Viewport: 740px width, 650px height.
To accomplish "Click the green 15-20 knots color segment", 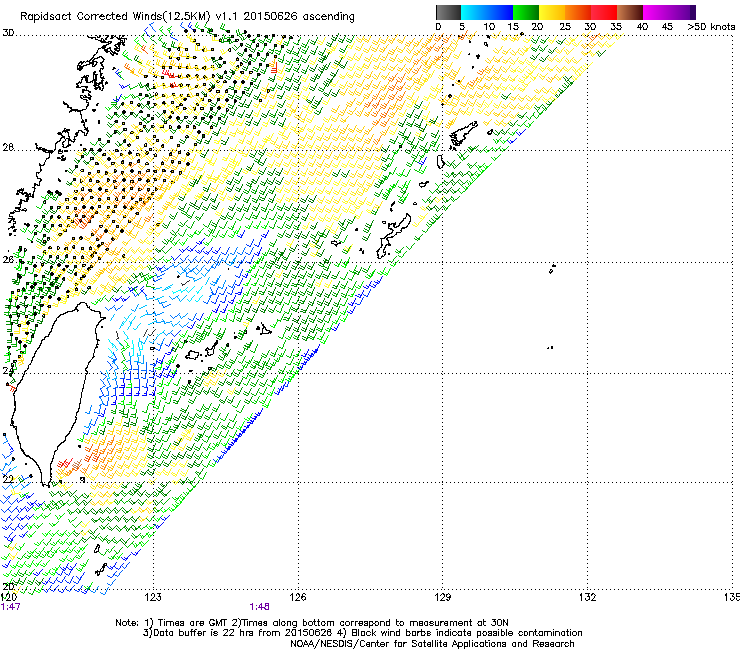I will 526,12.
